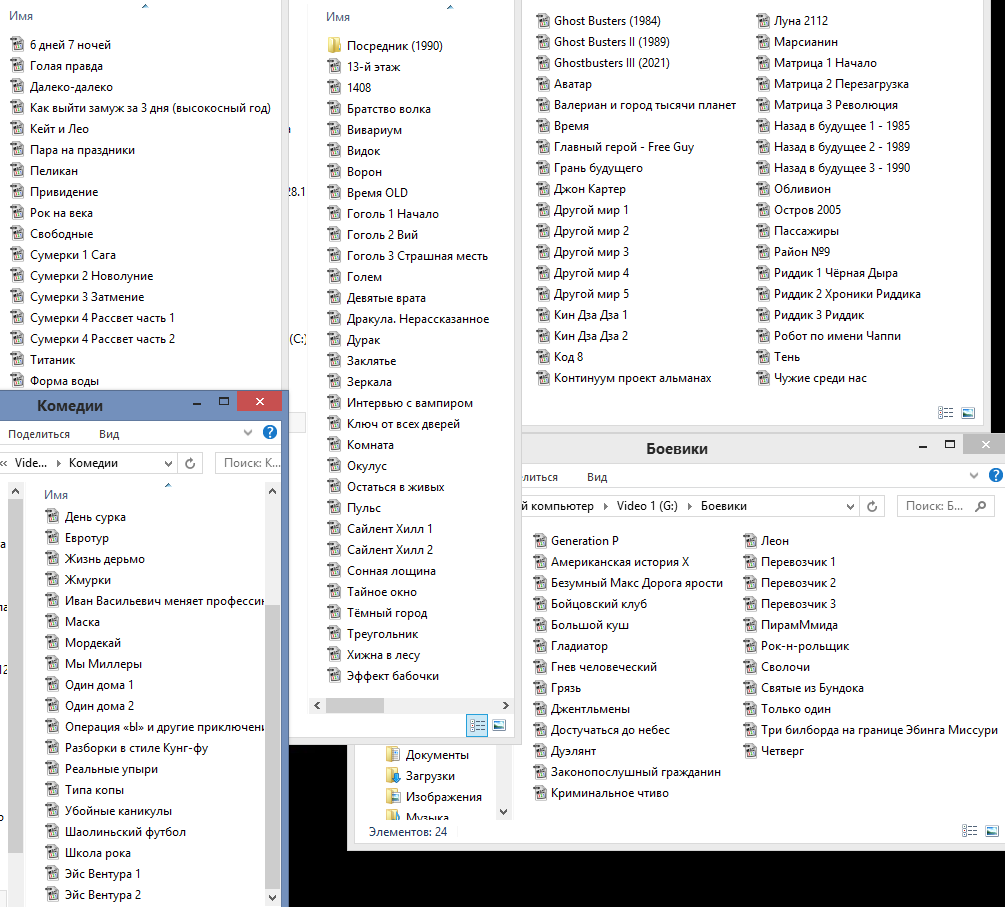
Task: Switch the Боевики window to large thumbnails view
Action: (x=992, y=831)
